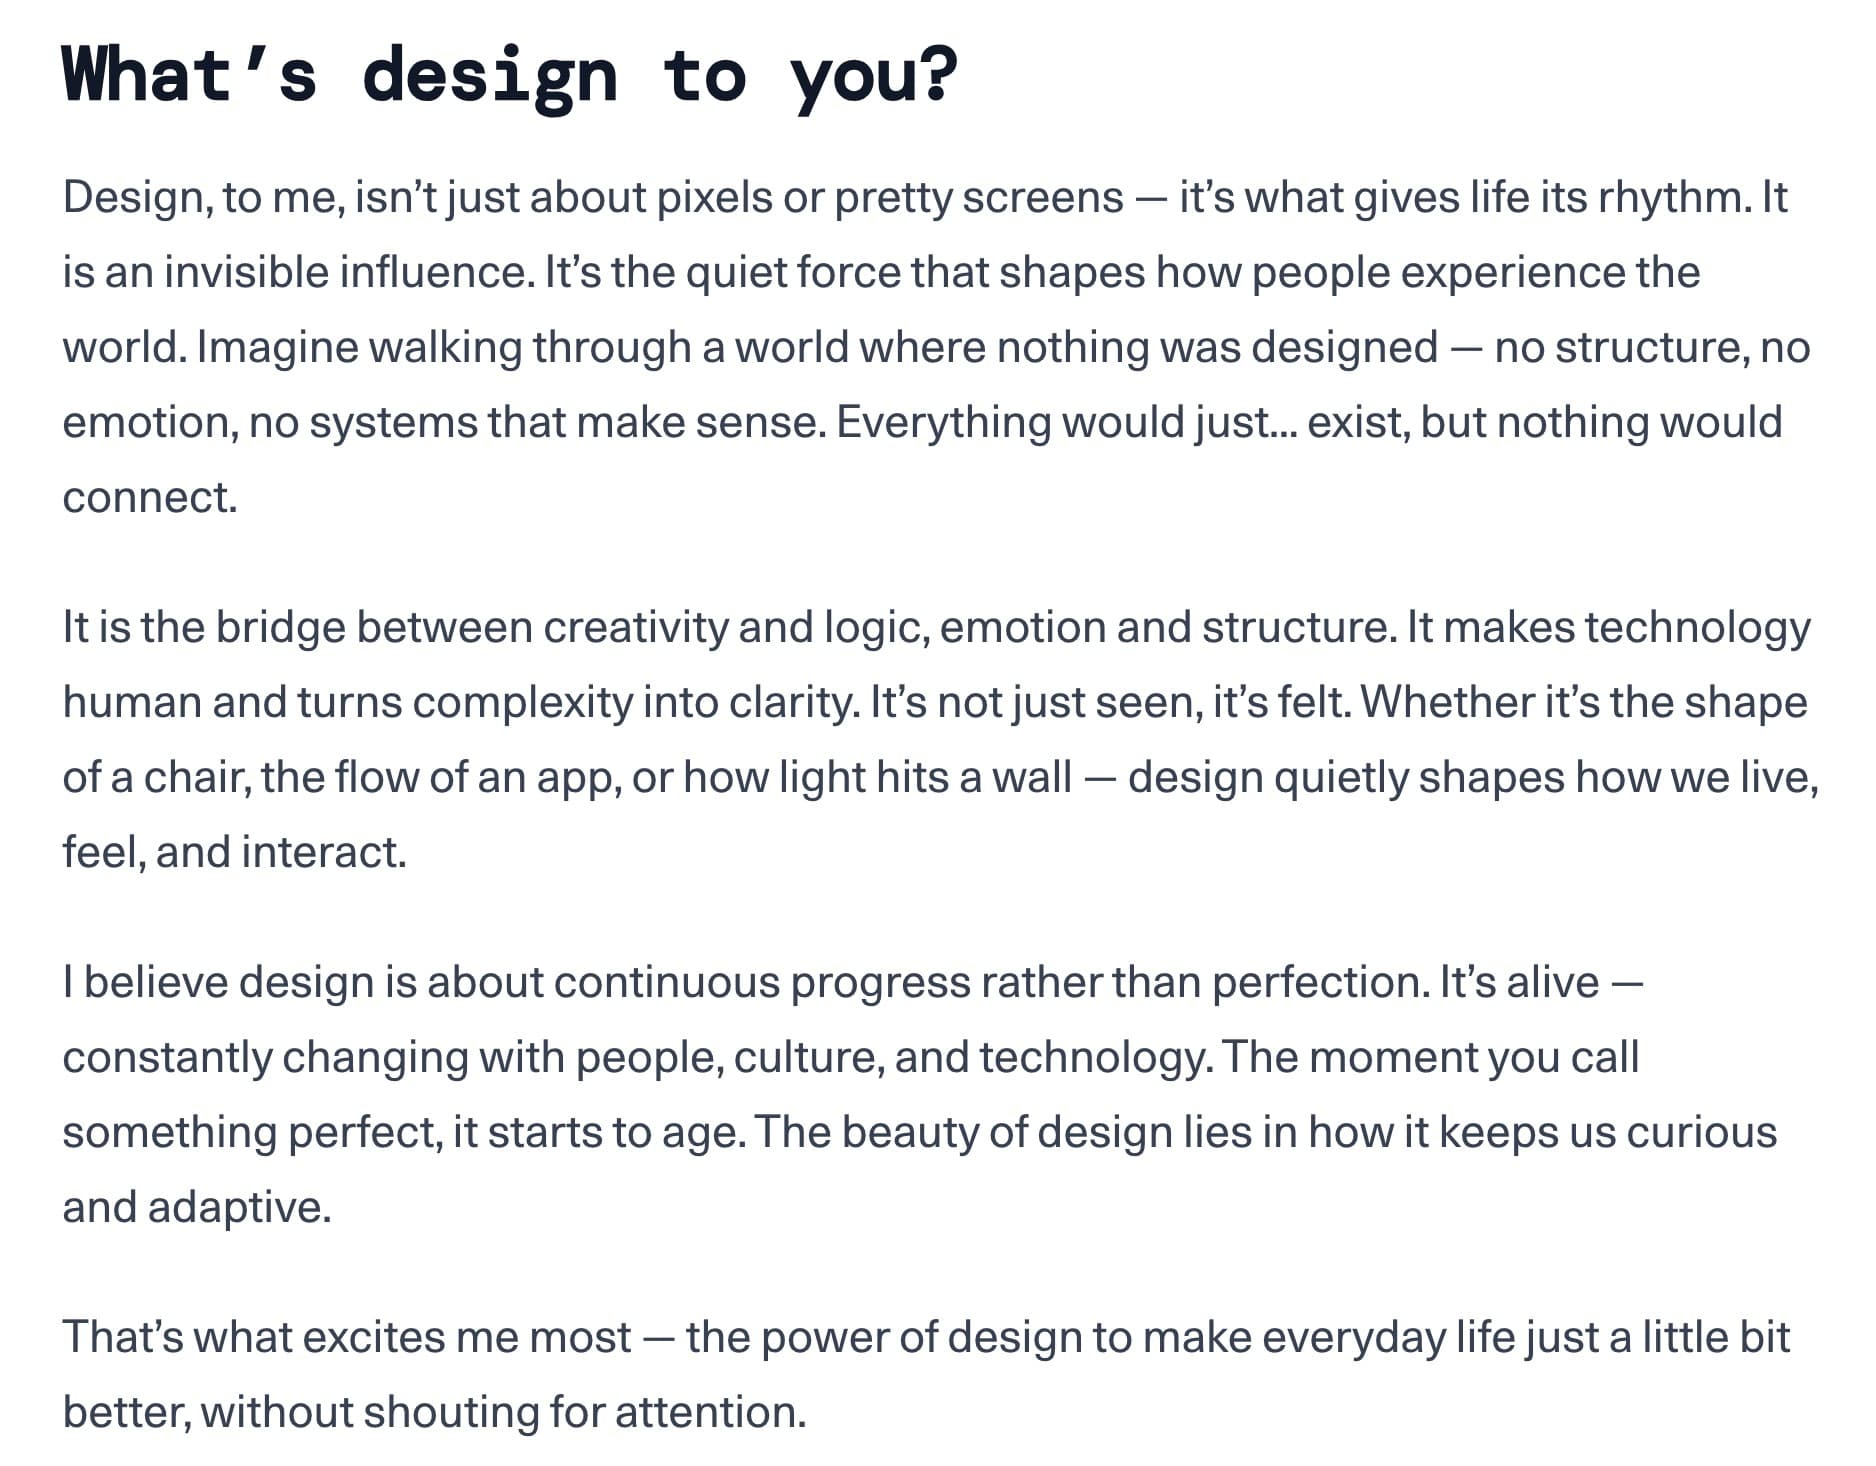This screenshot has width=1876, height=1466.
Task: Click the word "Imagine" in first paragraph
Action: coord(277,348)
